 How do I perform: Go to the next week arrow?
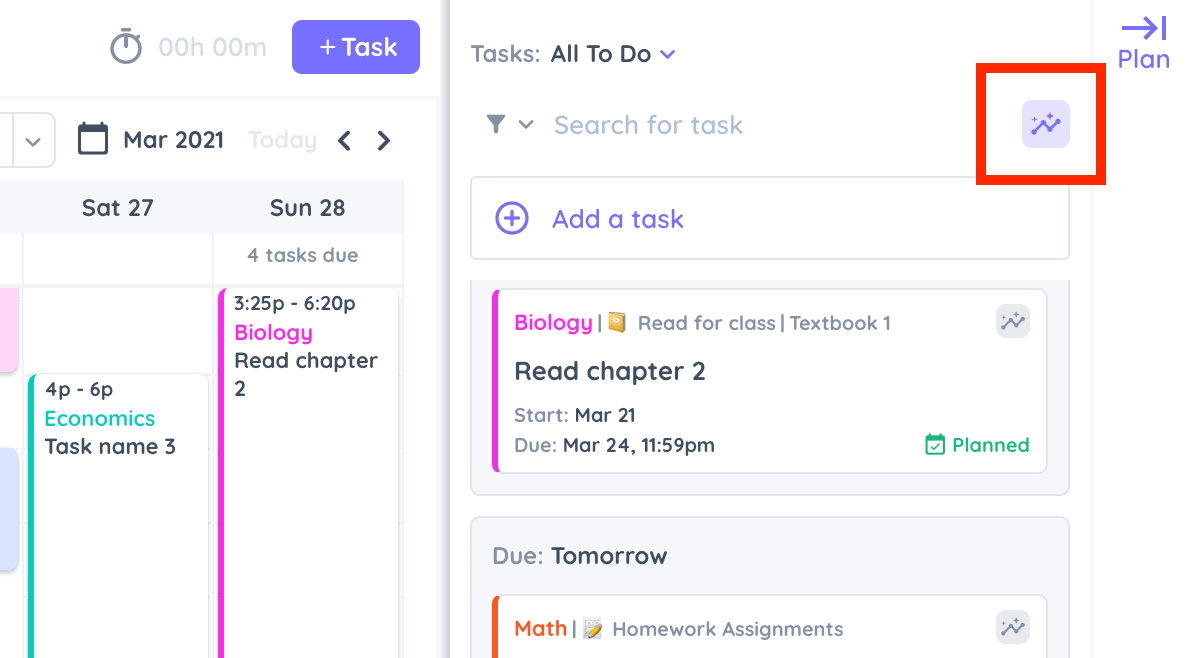tap(384, 140)
